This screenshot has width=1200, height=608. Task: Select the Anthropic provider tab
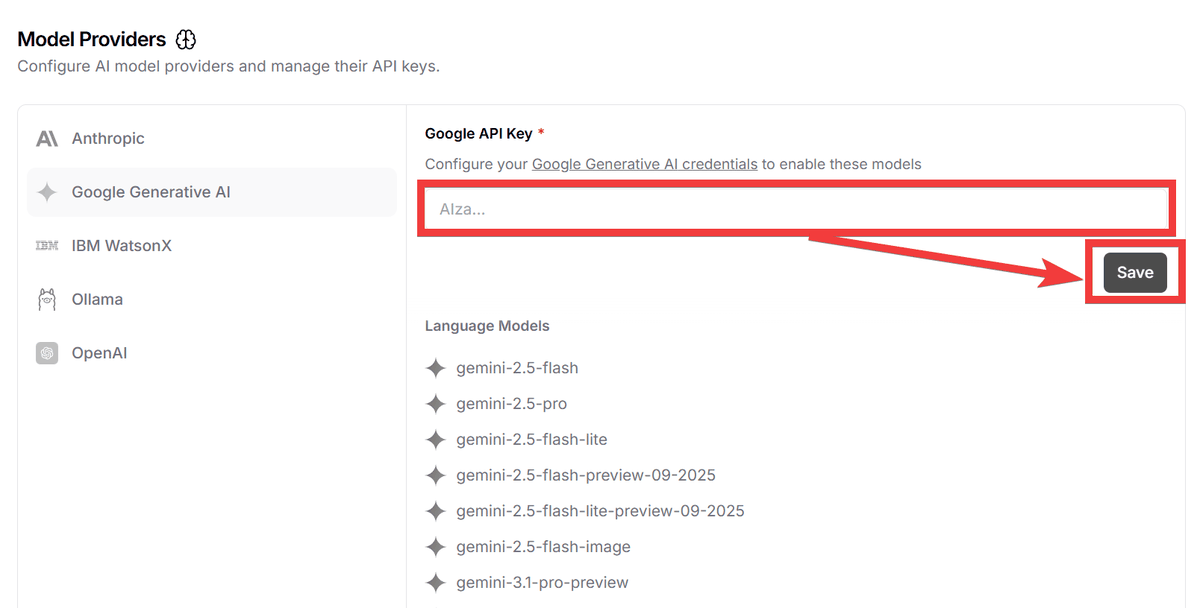click(108, 139)
